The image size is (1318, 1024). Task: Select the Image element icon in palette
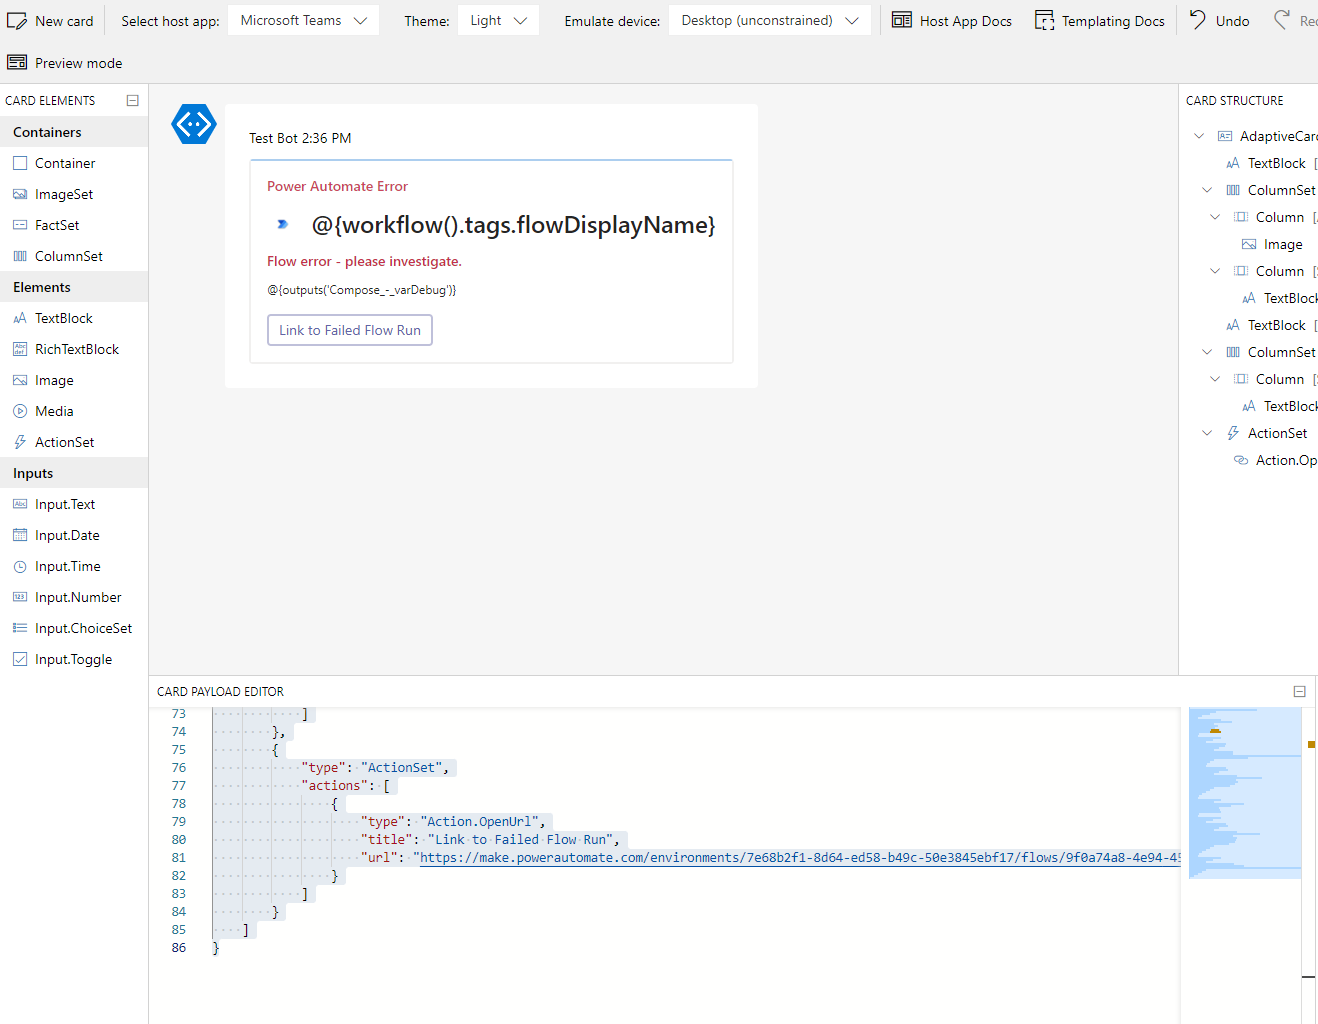coord(20,380)
